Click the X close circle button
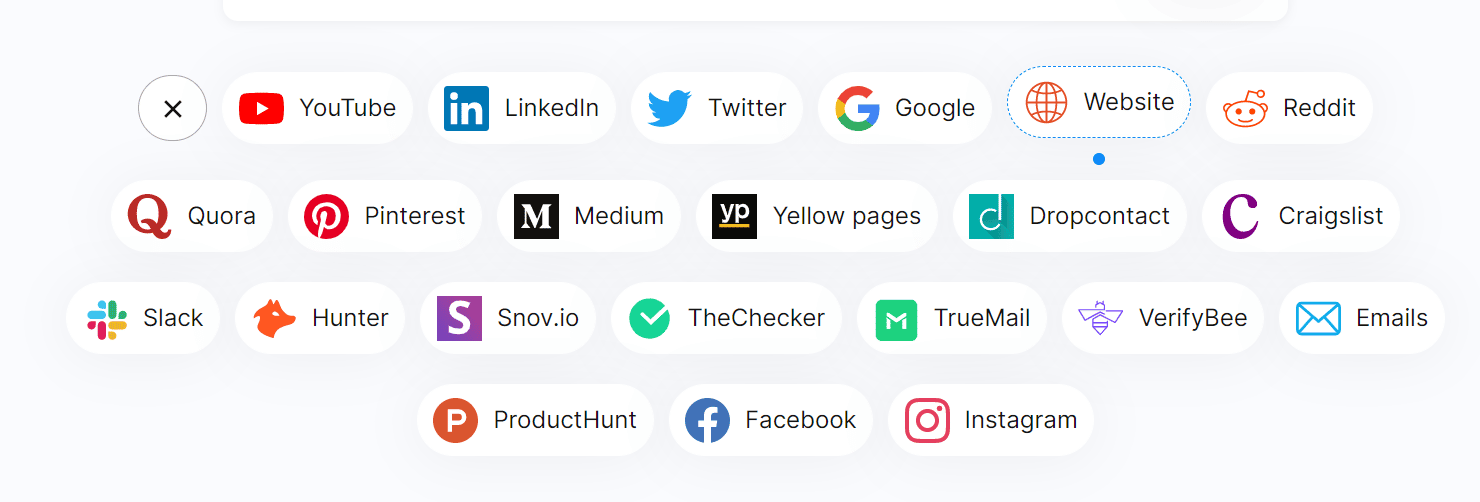The image size is (1480, 502). tap(172, 108)
